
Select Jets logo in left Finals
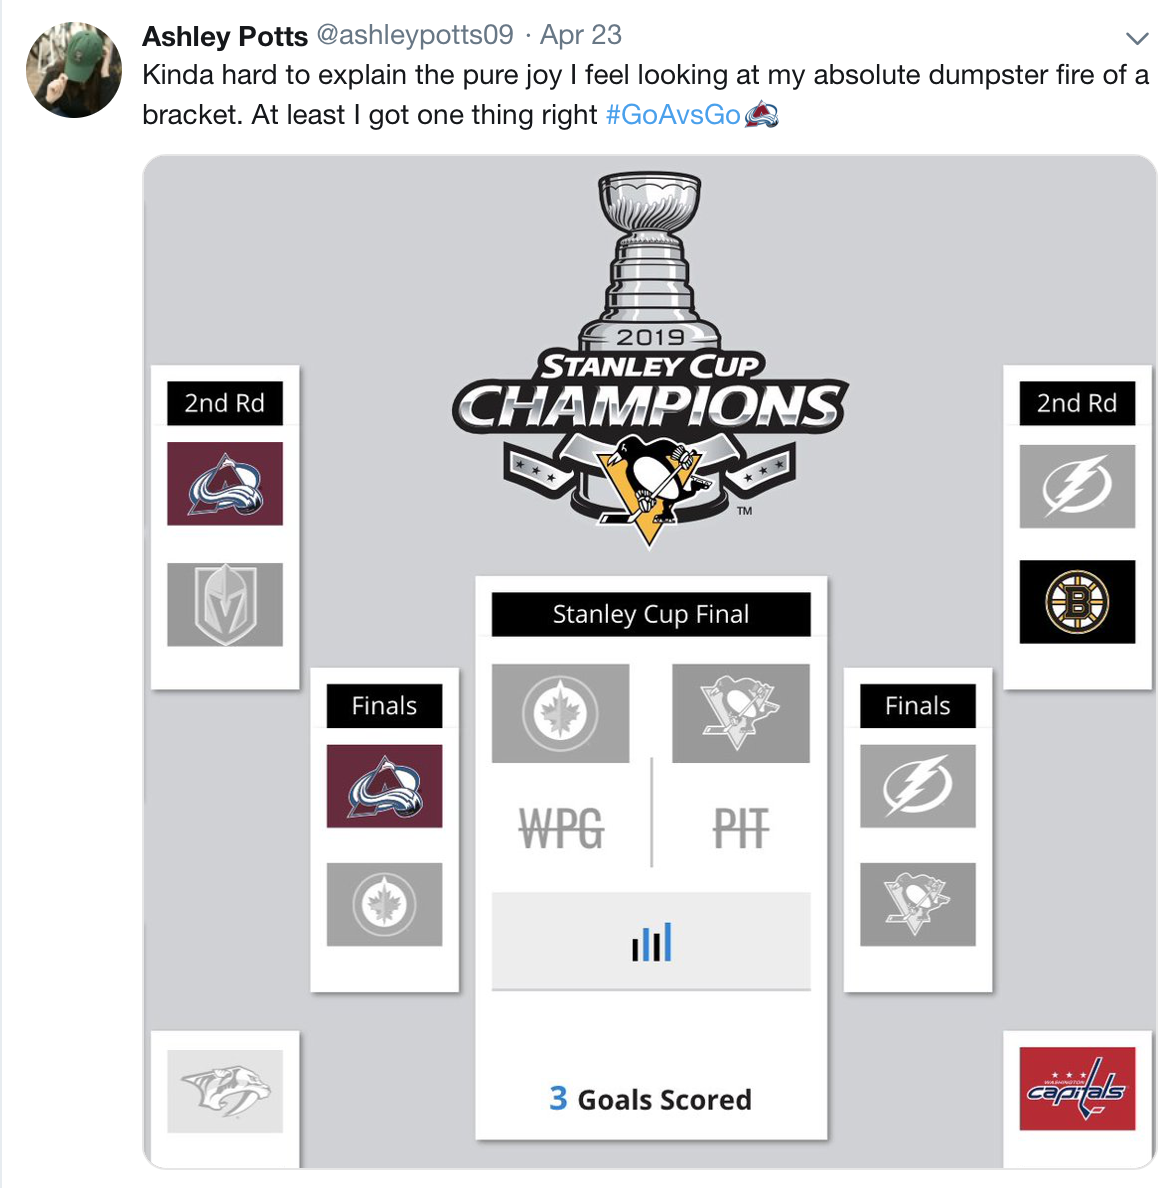coord(384,904)
